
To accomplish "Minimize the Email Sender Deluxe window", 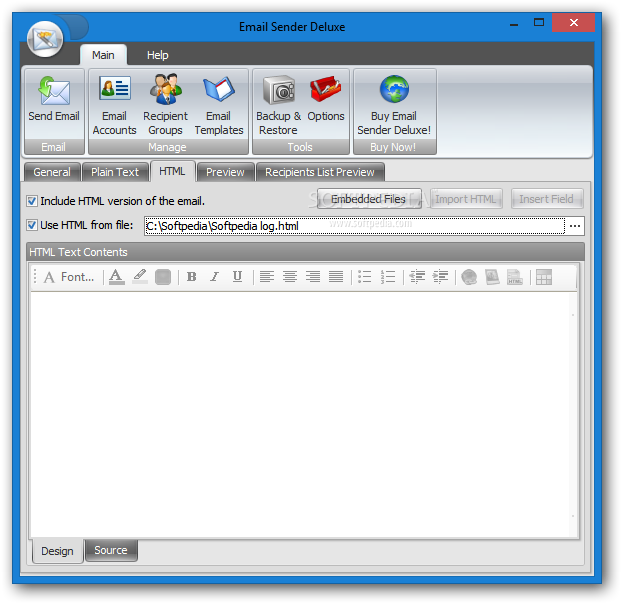I will point(514,23).
